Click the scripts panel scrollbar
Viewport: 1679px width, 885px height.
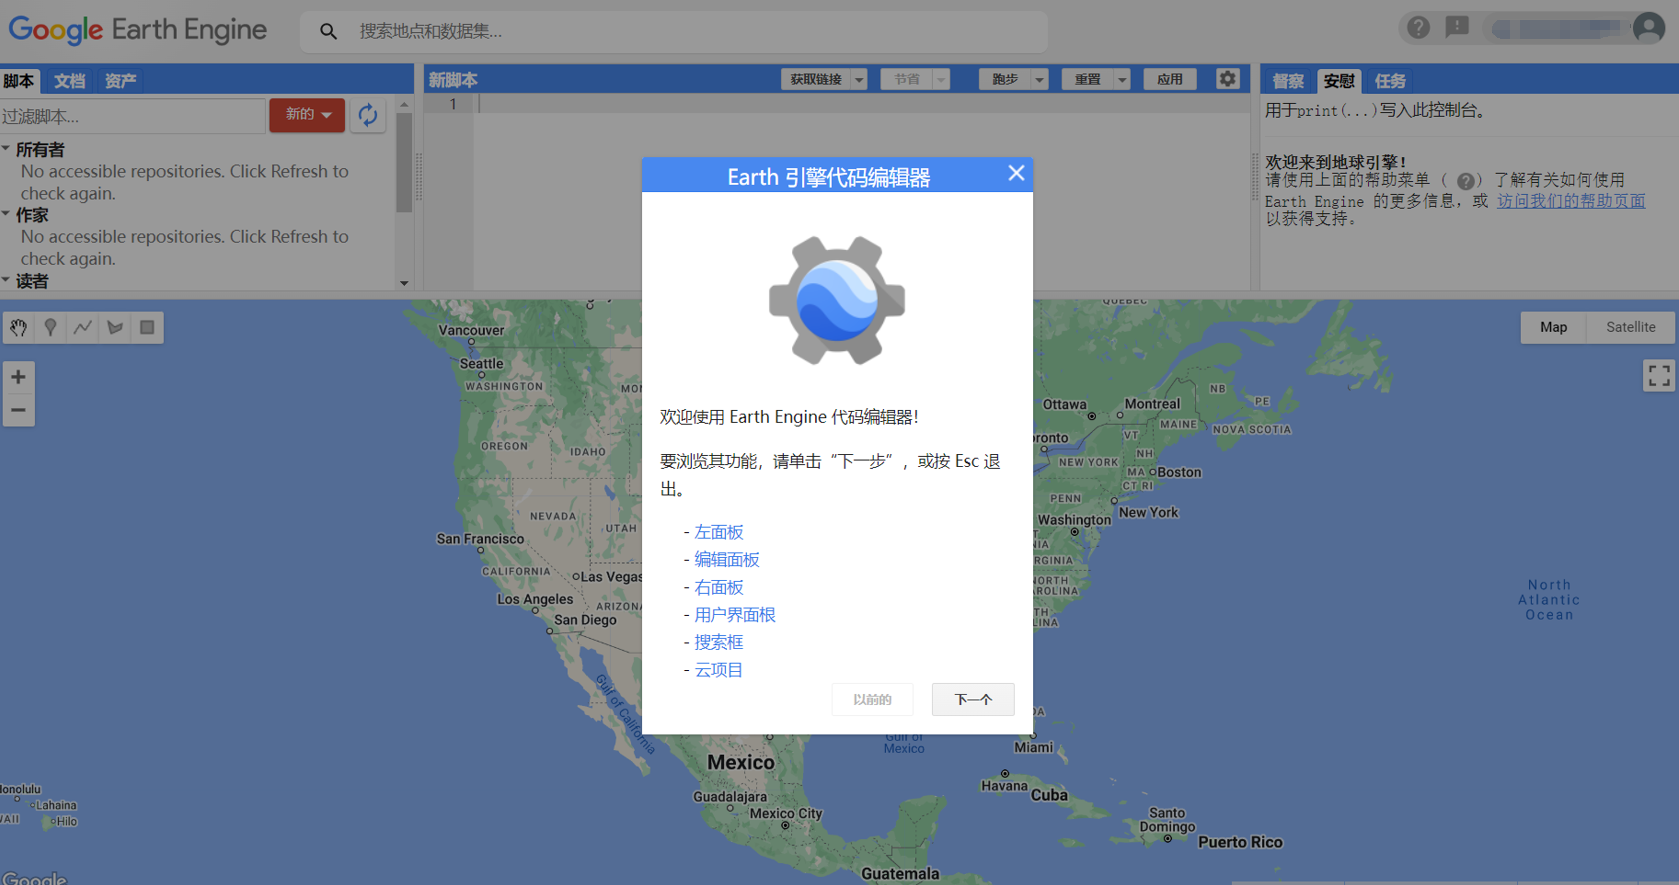404,163
